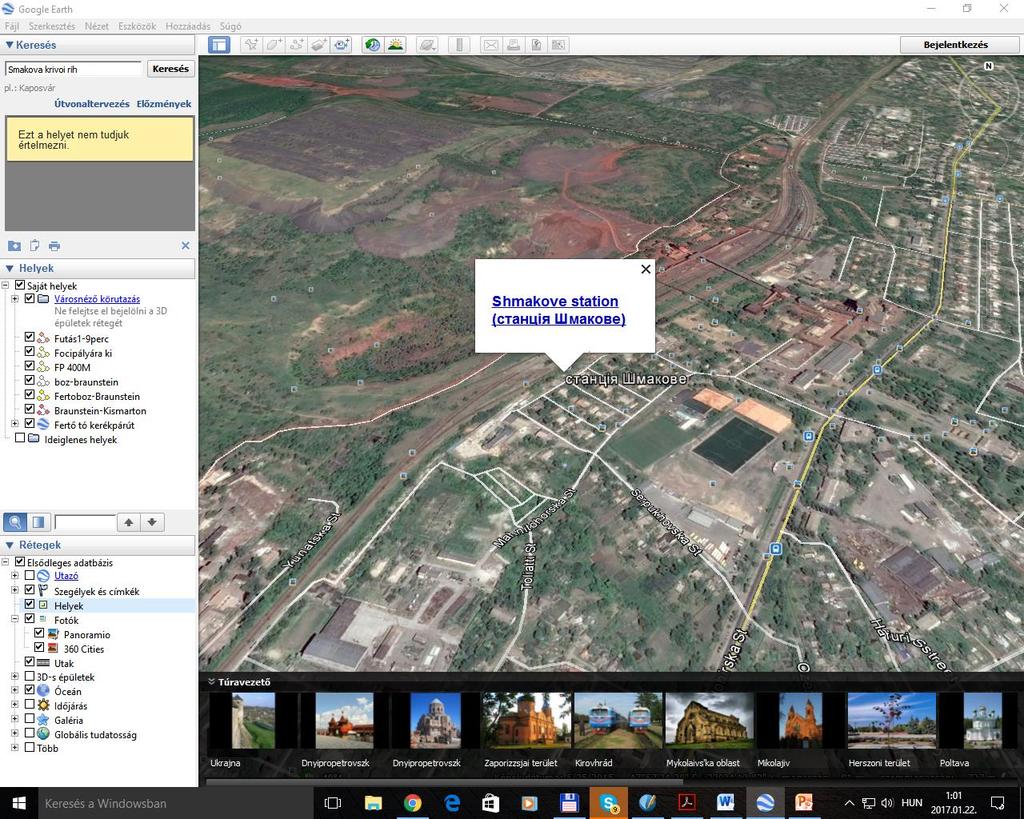Open the Súgó menu
Screen dimensions: 1024x819
231,26
